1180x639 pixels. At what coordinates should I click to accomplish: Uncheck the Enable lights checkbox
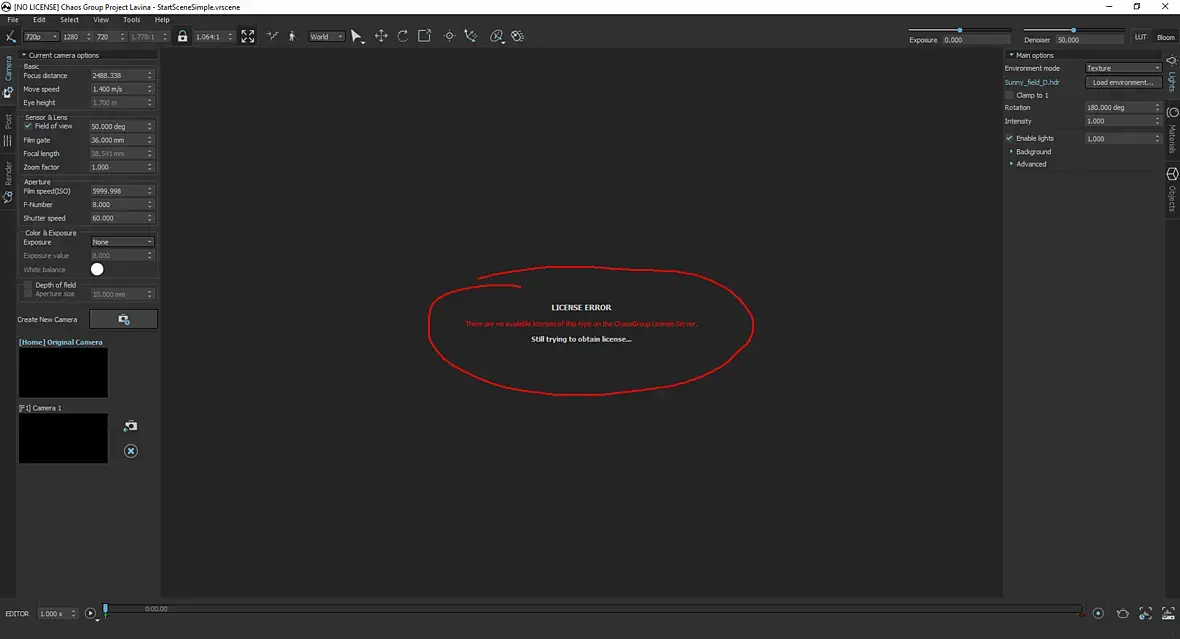click(1009, 138)
